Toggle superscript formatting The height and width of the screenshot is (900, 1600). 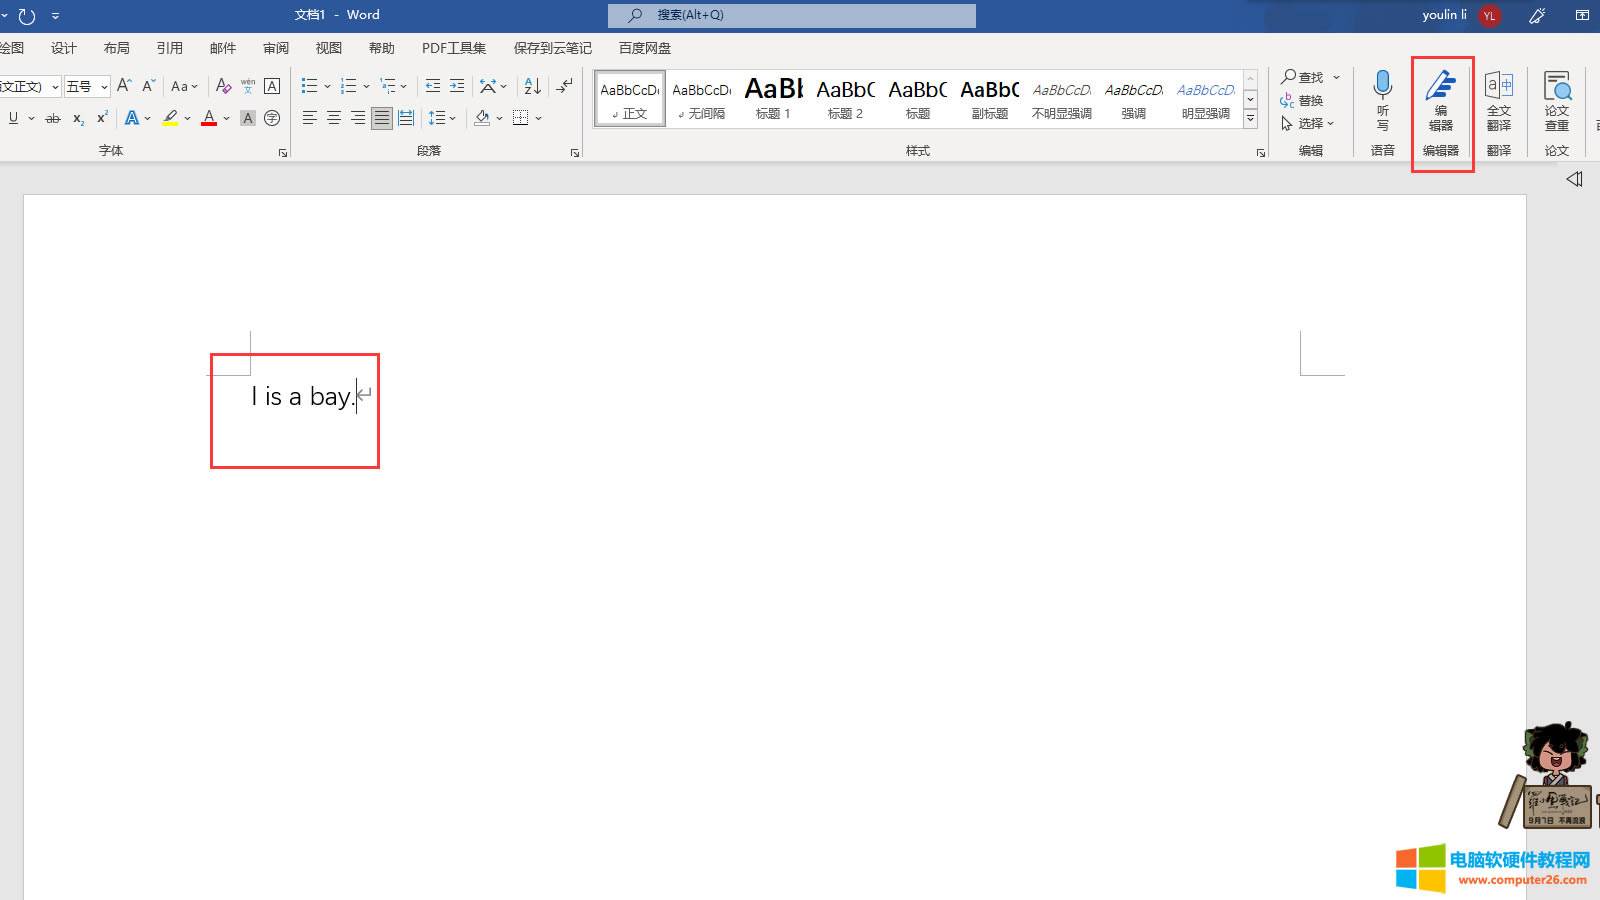[x=102, y=118]
